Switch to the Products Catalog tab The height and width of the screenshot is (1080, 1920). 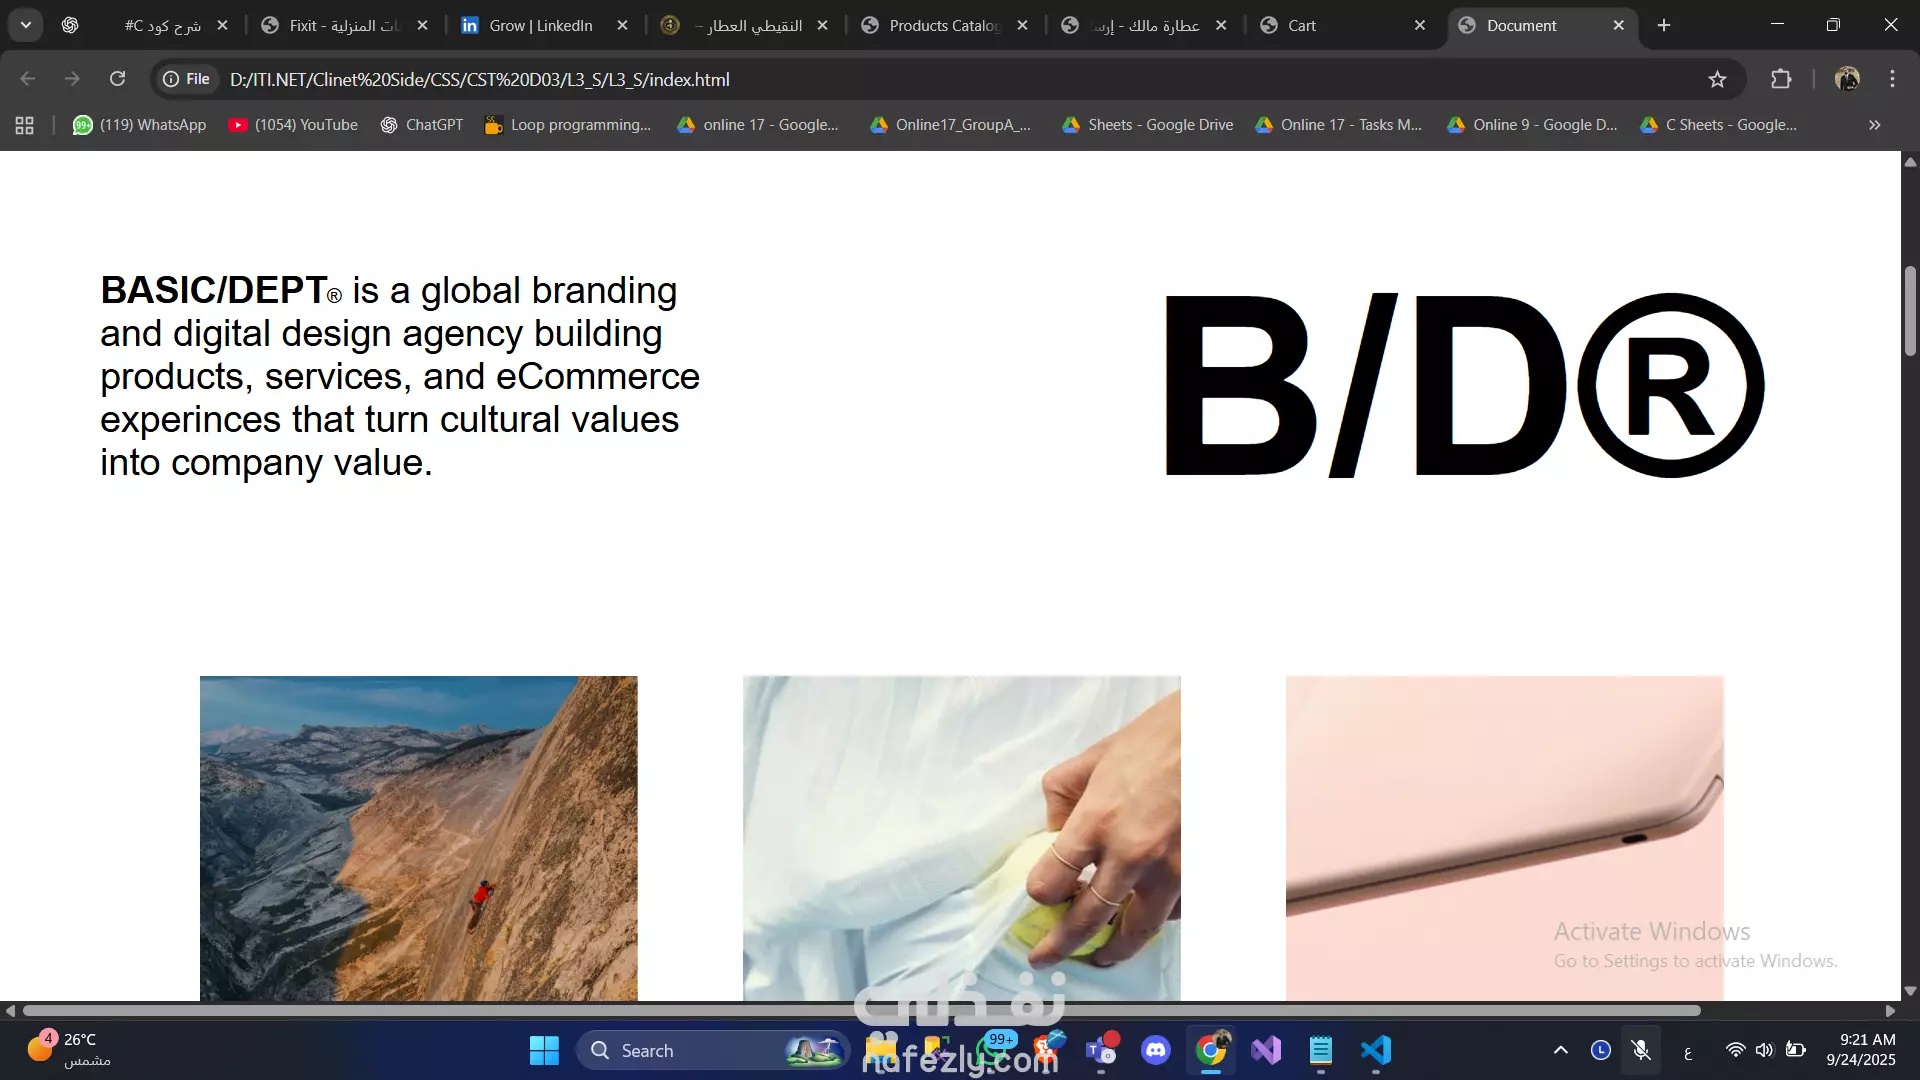click(x=943, y=25)
